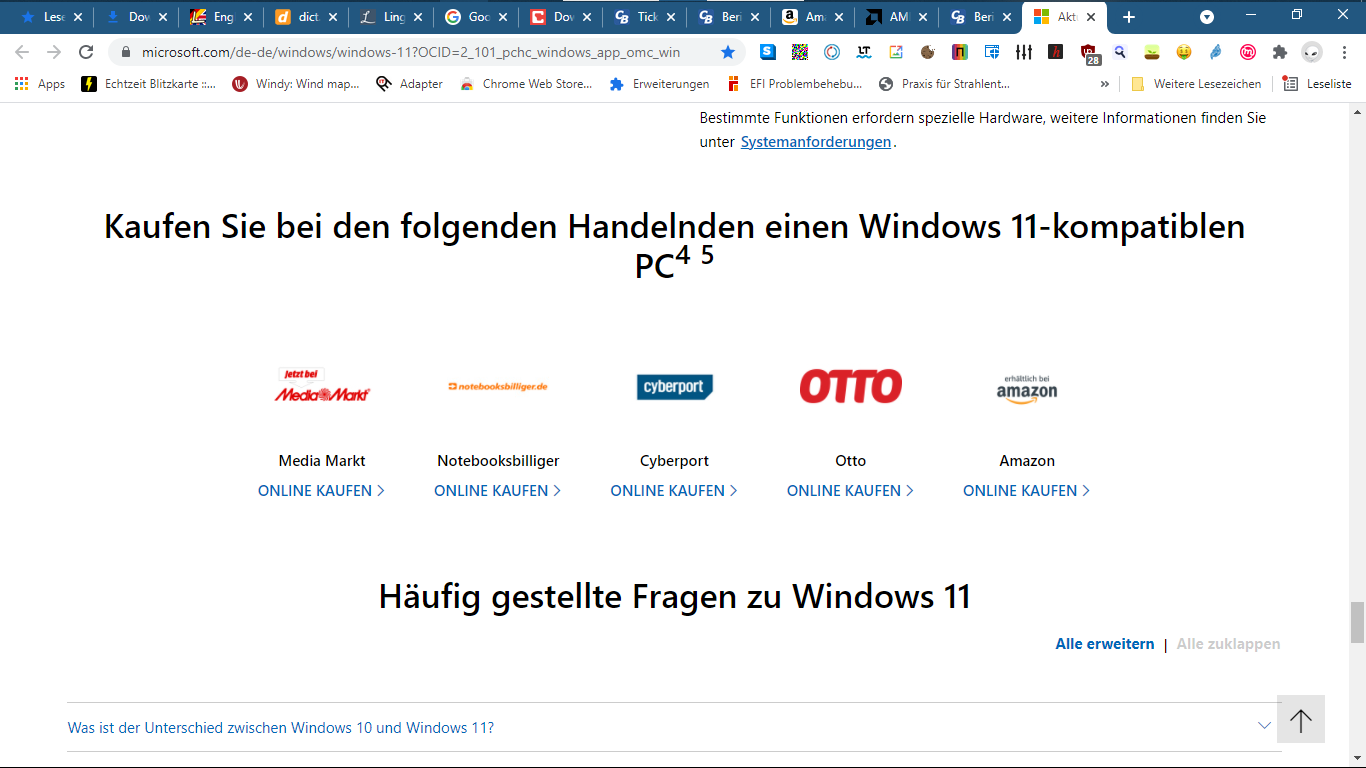1366x768 pixels.
Task: Open the Chrome profile avatar
Action: coord(1312,52)
